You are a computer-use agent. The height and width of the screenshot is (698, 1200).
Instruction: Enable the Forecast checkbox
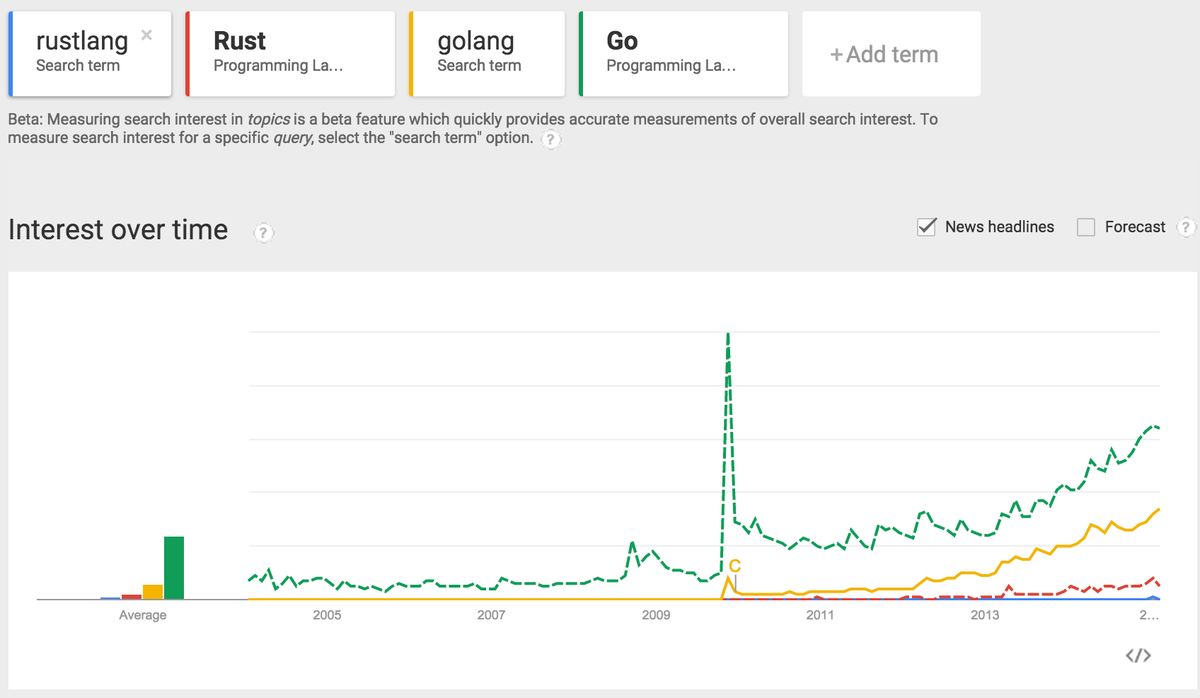[1086, 227]
